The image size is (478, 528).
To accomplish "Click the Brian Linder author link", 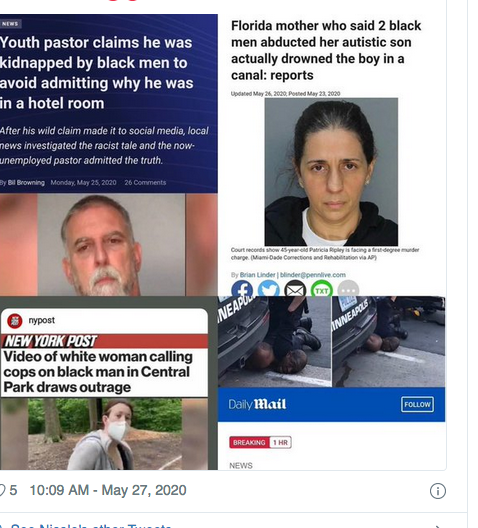I will [x=258, y=275].
